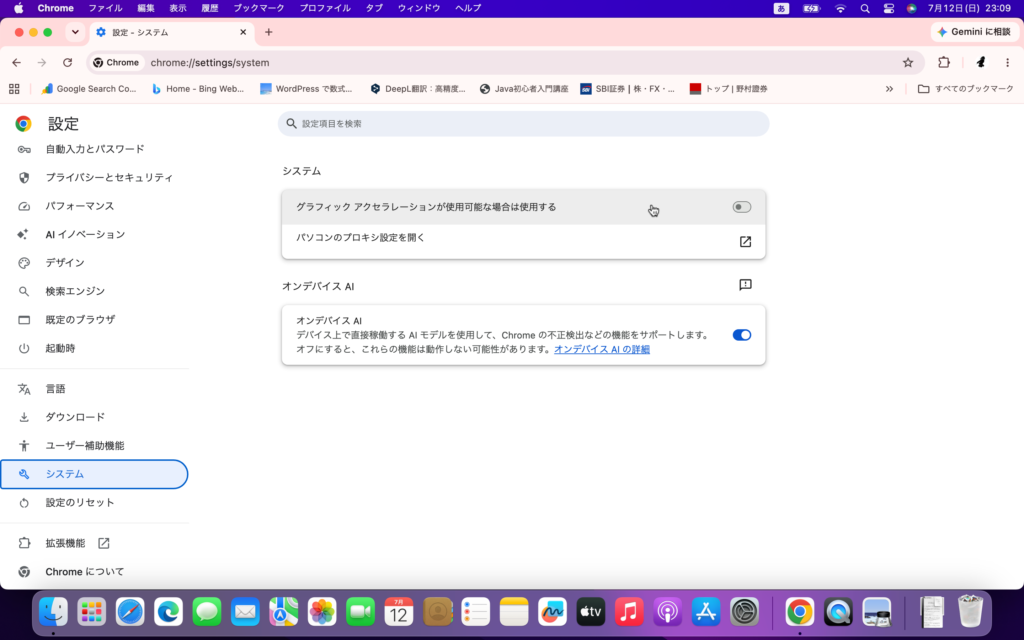Open Google Search Co... bookmark
This screenshot has height=640, width=1024.
pyautogui.click(x=89, y=89)
